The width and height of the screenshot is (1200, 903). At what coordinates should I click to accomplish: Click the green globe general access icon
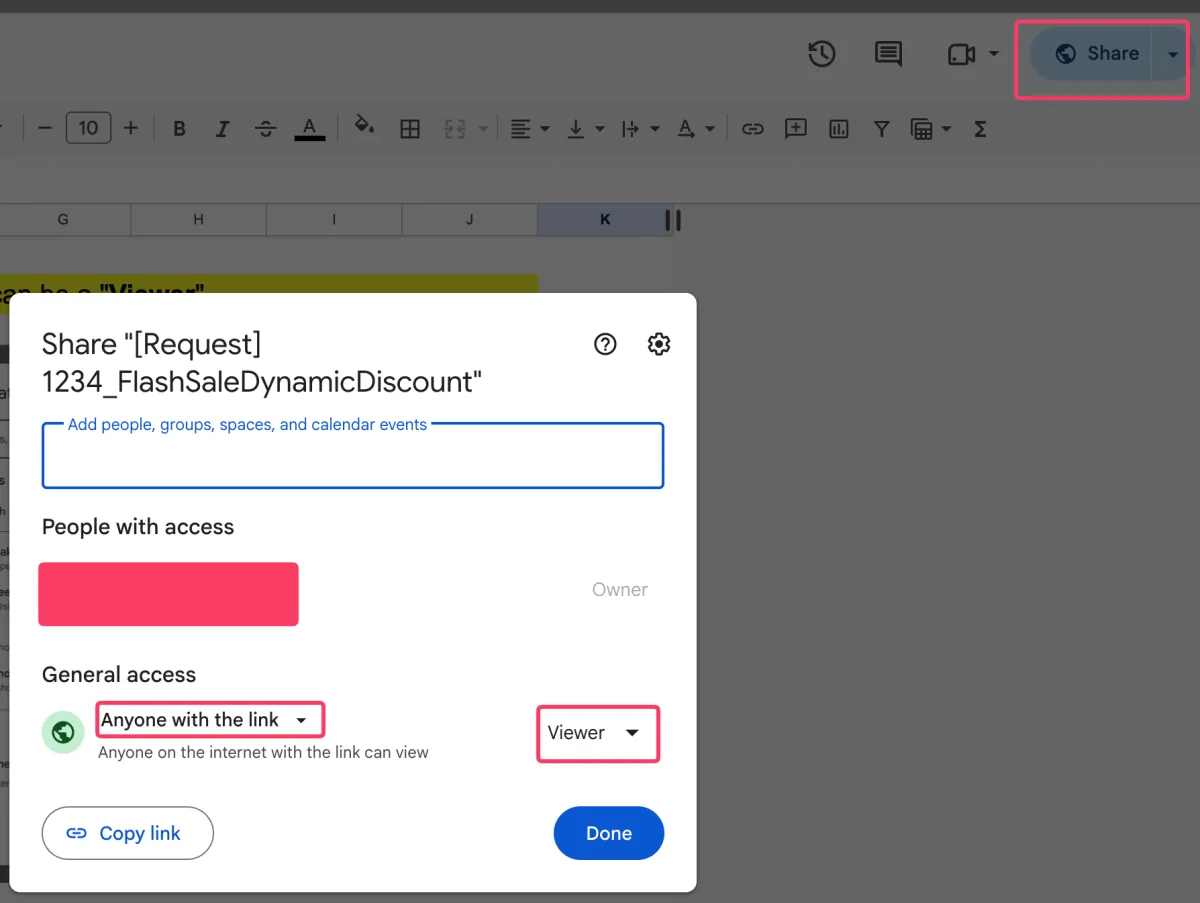(63, 733)
